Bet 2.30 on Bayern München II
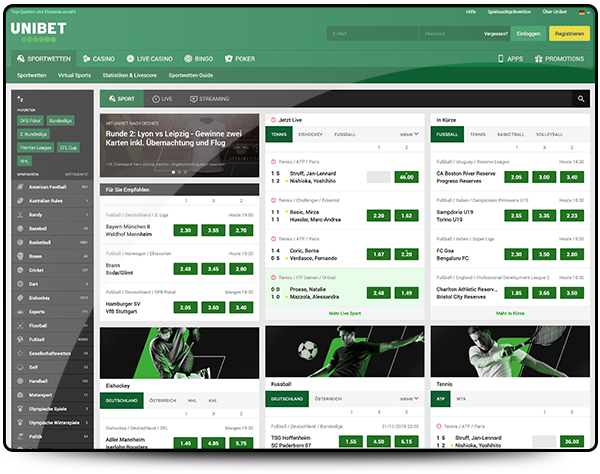Screen dimensions: 600x474 pyautogui.click(x=186, y=230)
